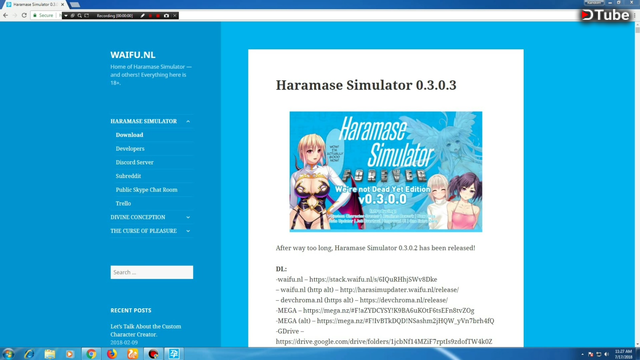Image resolution: width=640 pixels, height=360 pixels.
Task: Open the Google Drive folder link
Action: coord(384,342)
